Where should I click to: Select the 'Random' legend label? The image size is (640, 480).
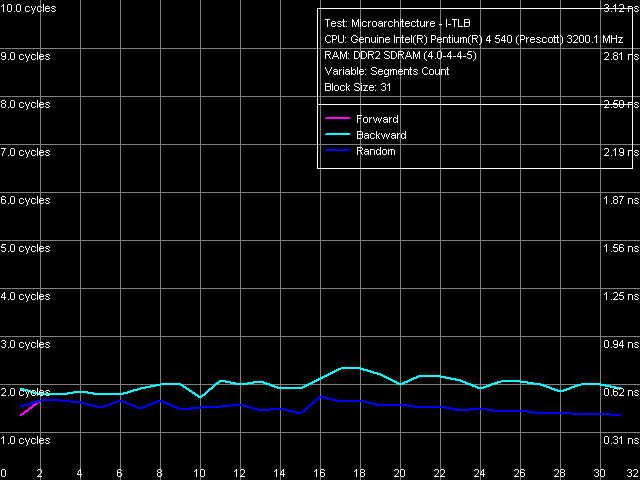coord(376,151)
